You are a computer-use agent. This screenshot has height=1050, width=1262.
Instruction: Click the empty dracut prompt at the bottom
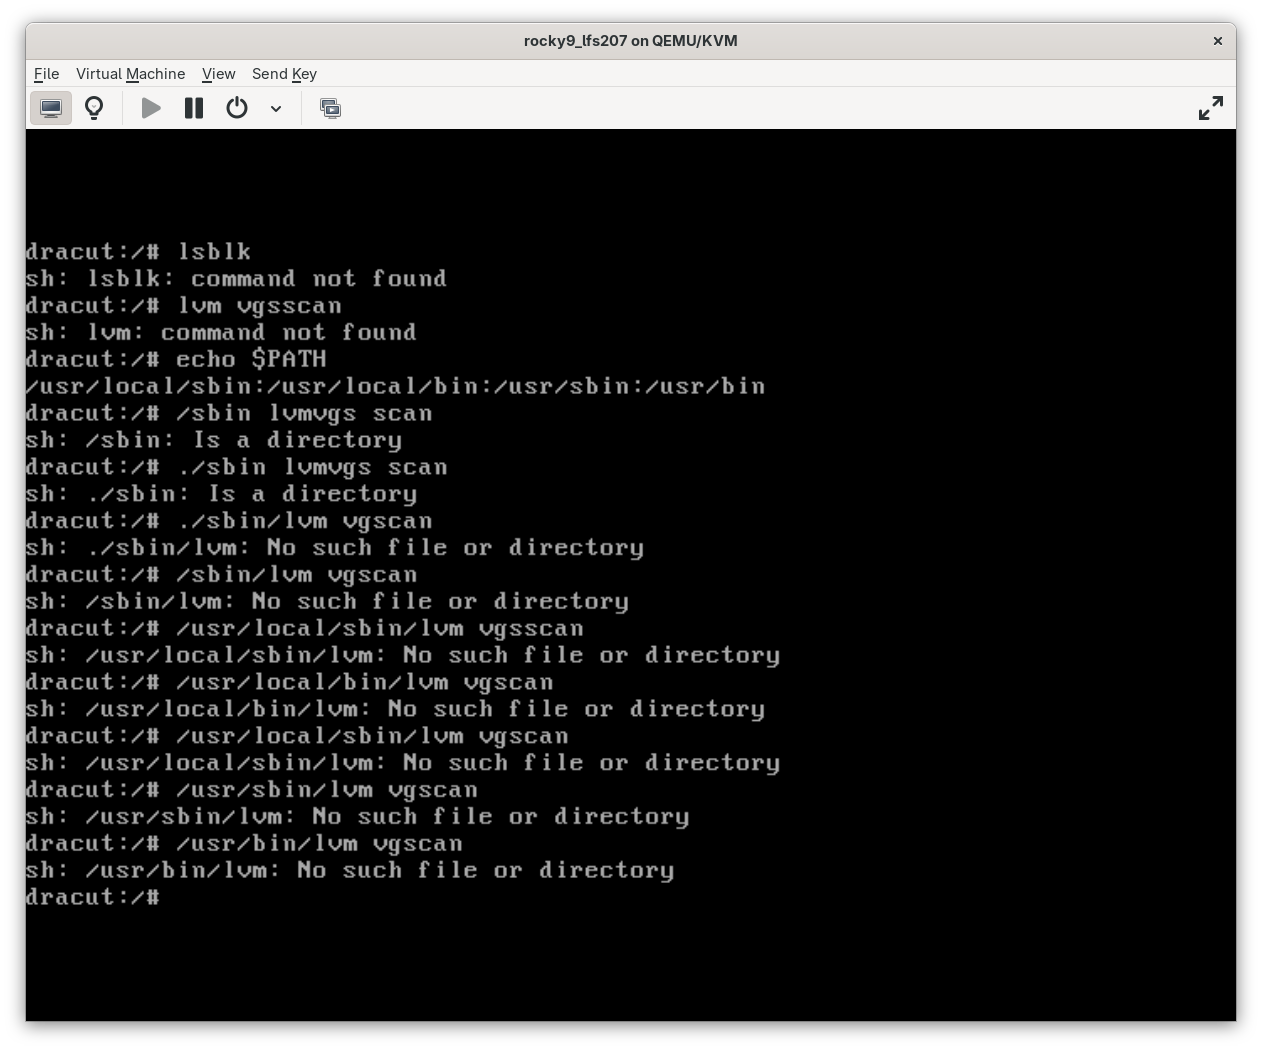click(92, 897)
